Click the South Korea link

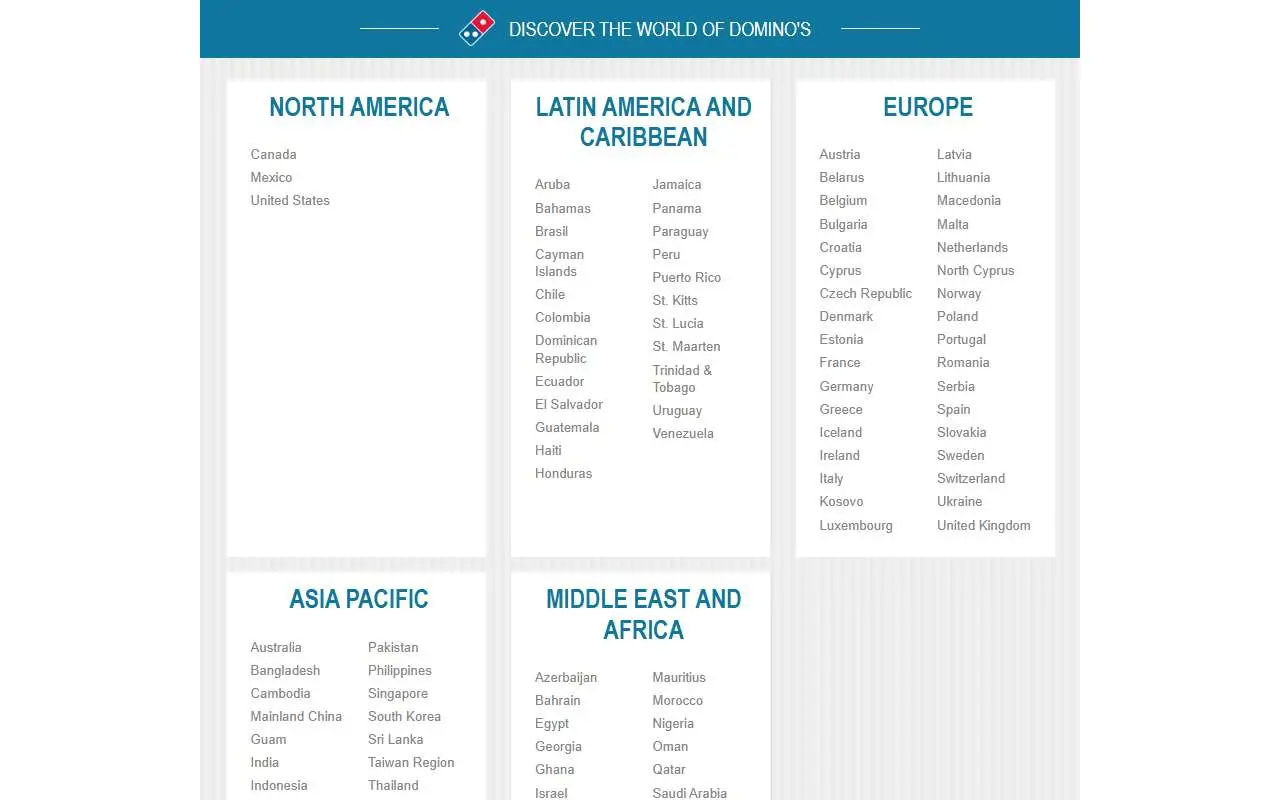[404, 716]
